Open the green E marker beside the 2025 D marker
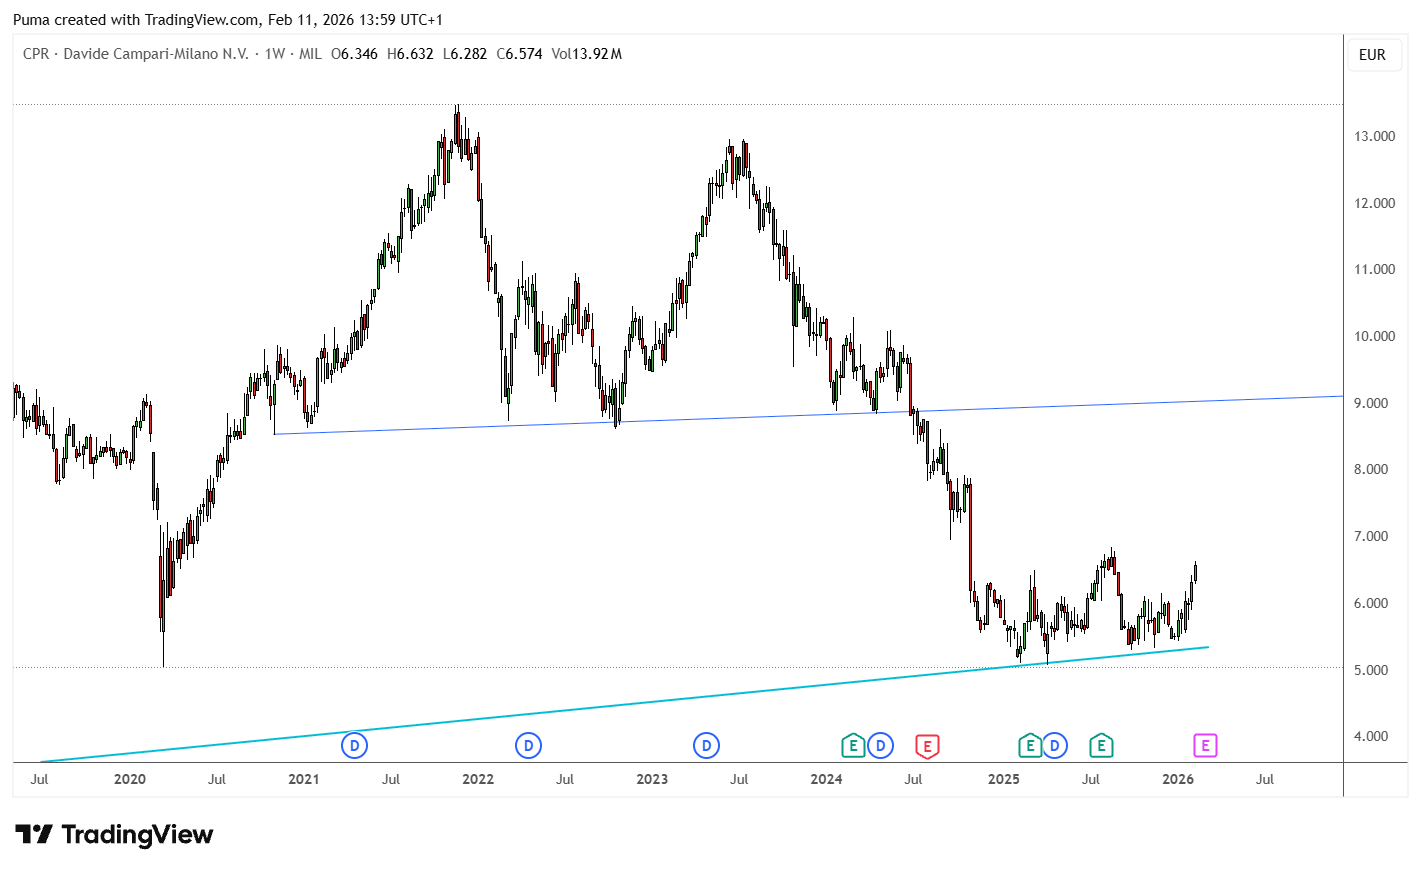Image resolution: width=1421 pixels, height=872 pixels. tap(1030, 745)
